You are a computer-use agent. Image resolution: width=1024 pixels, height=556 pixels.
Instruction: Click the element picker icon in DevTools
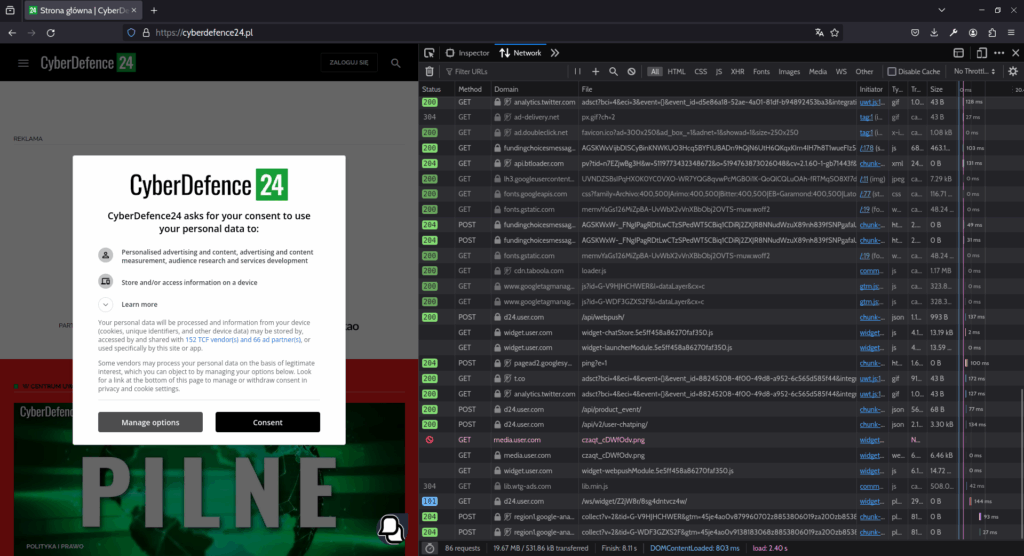429,53
